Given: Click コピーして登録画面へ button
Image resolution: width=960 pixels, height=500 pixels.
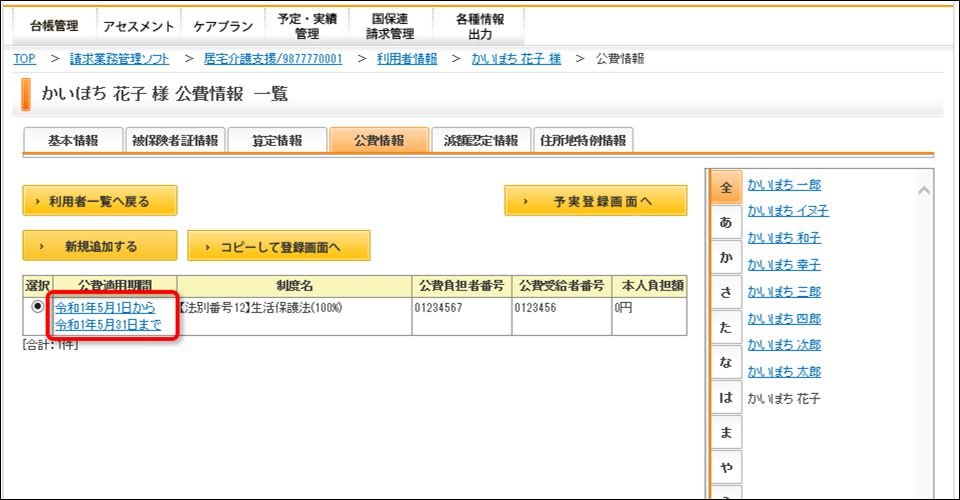Looking at the screenshot, I should 279,246.
